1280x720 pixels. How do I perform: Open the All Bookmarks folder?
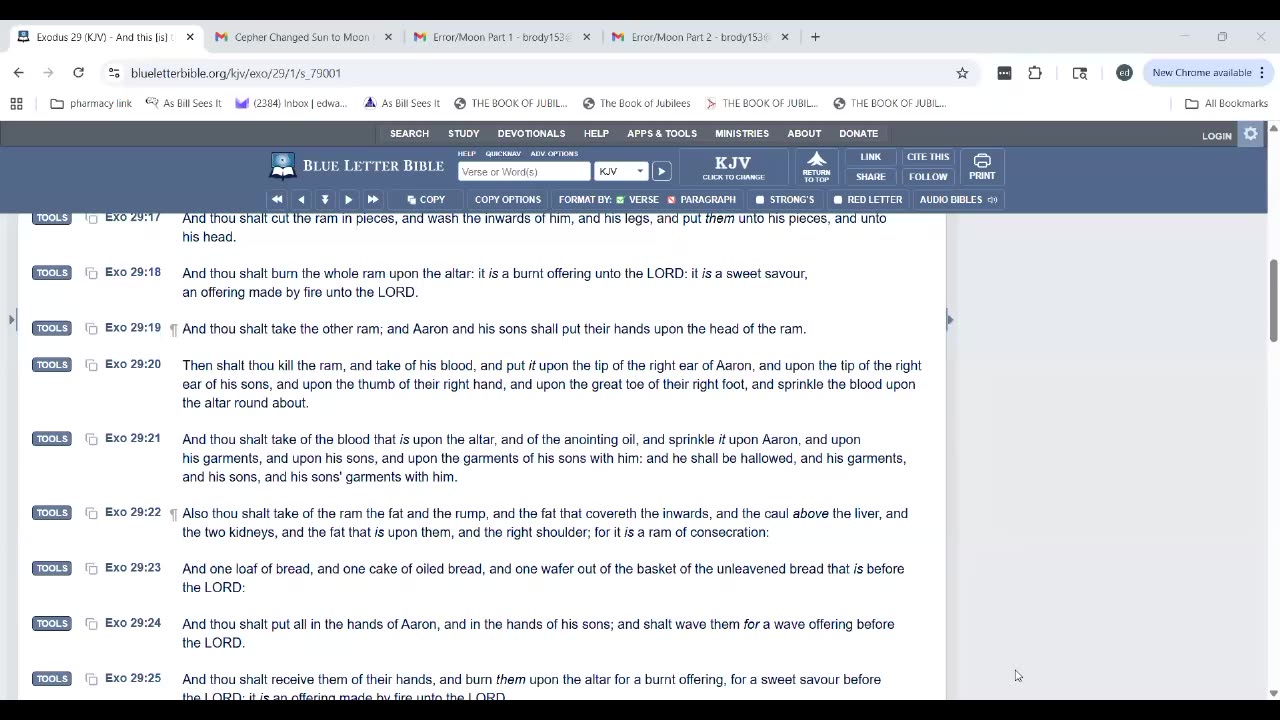[x=1226, y=103]
